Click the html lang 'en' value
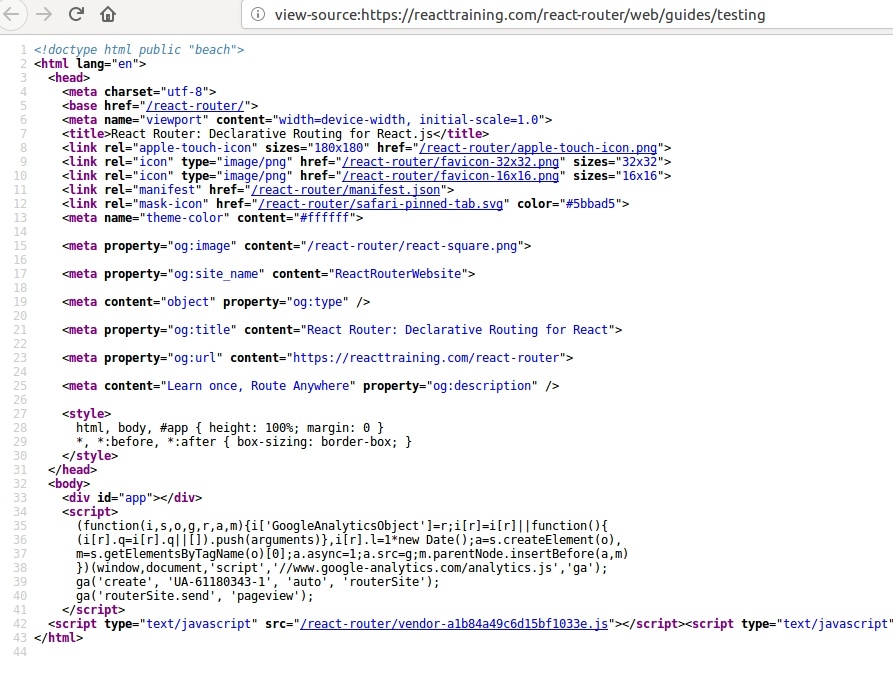 click(x=125, y=63)
